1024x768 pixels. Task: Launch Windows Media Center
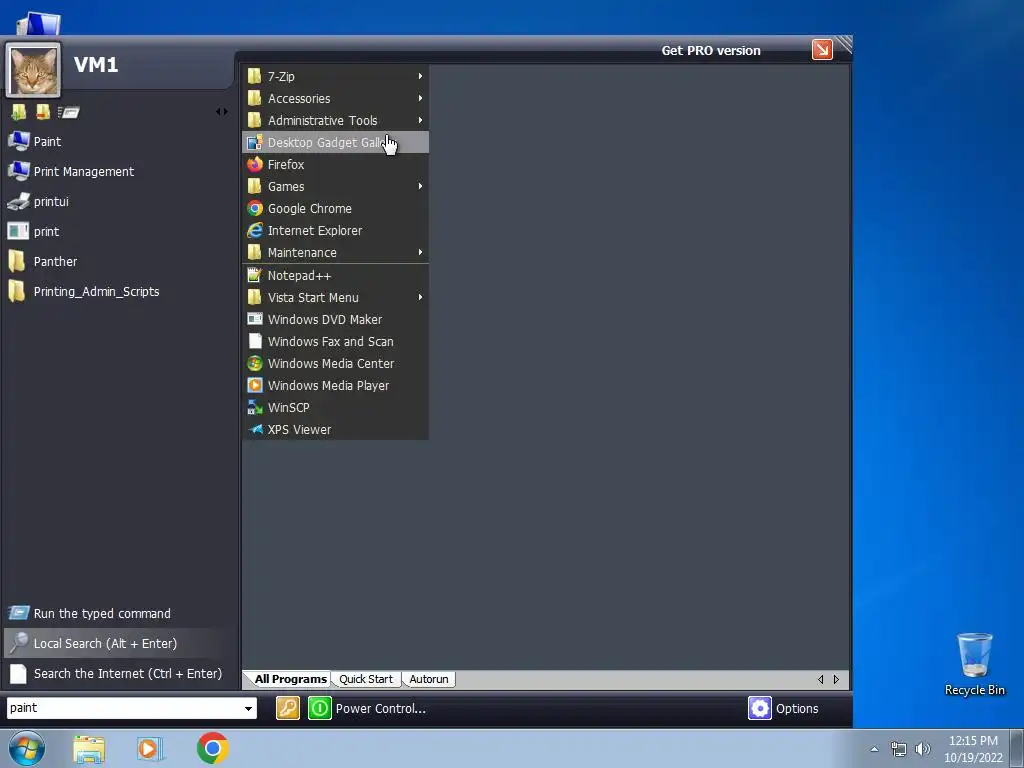(x=335, y=363)
